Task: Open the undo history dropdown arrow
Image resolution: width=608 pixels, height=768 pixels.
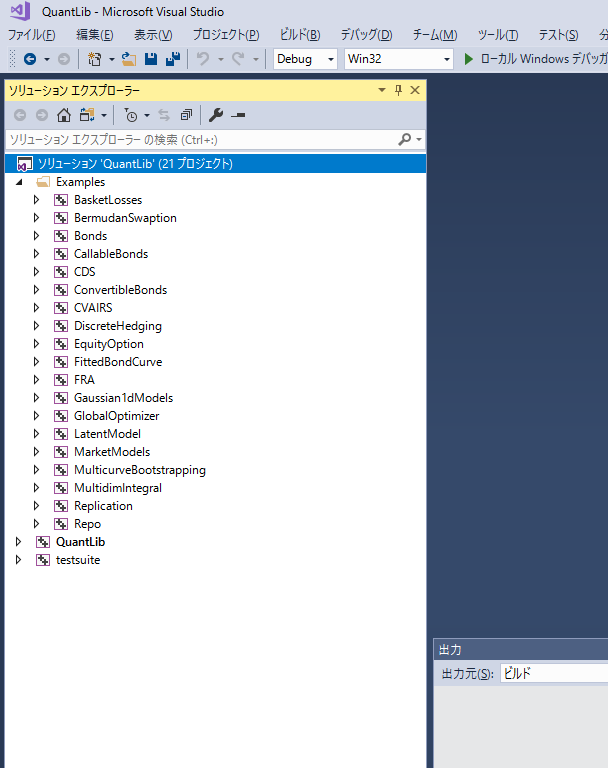Action: pos(220,59)
